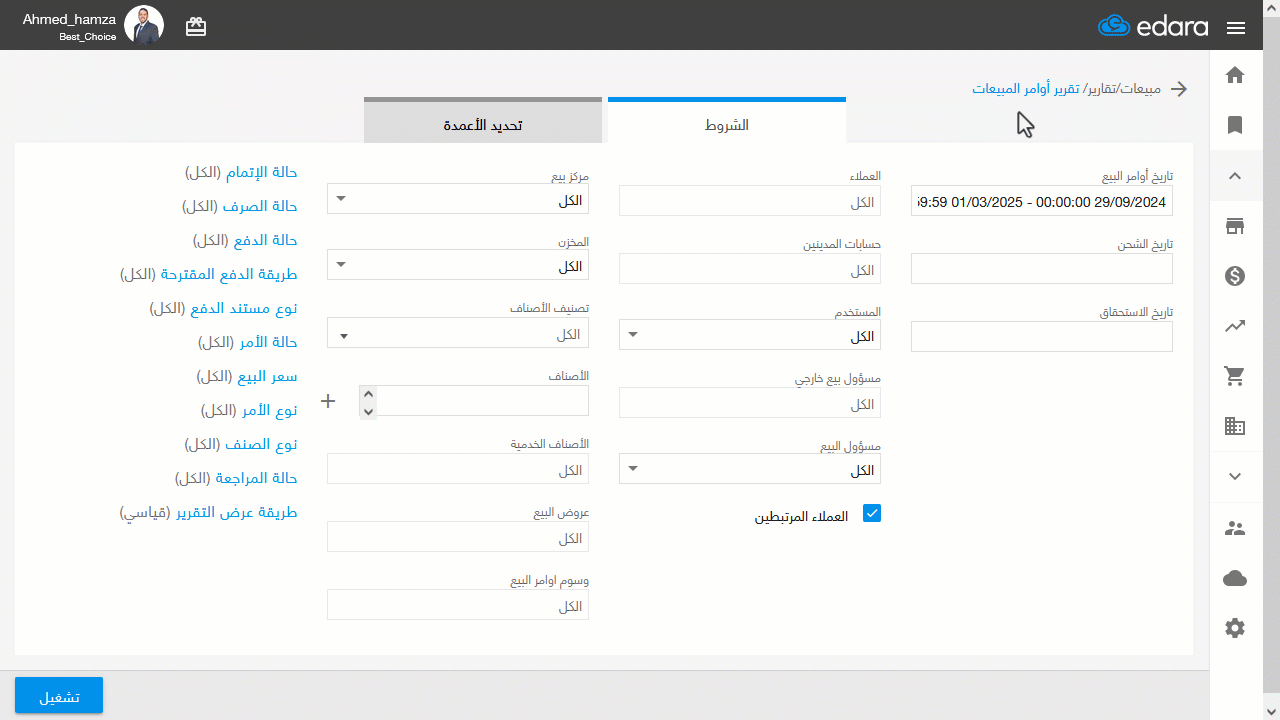This screenshot has height=720, width=1280.
Task: Click the store icon in sidebar
Action: tap(1235, 226)
